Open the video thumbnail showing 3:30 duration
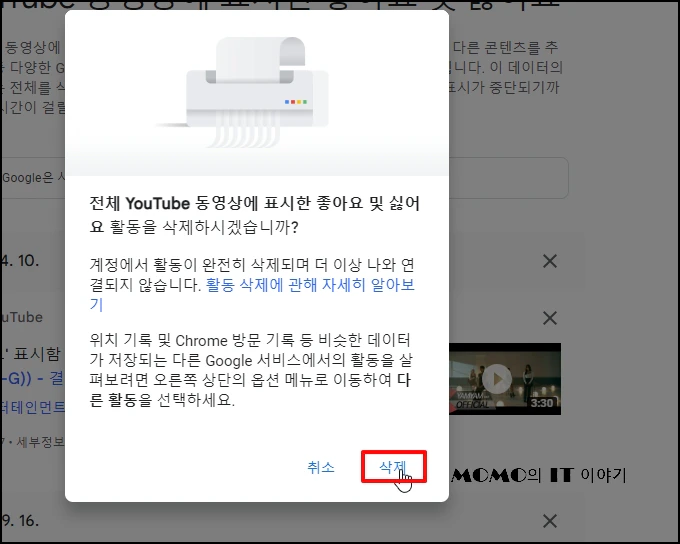 pos(505,379)
